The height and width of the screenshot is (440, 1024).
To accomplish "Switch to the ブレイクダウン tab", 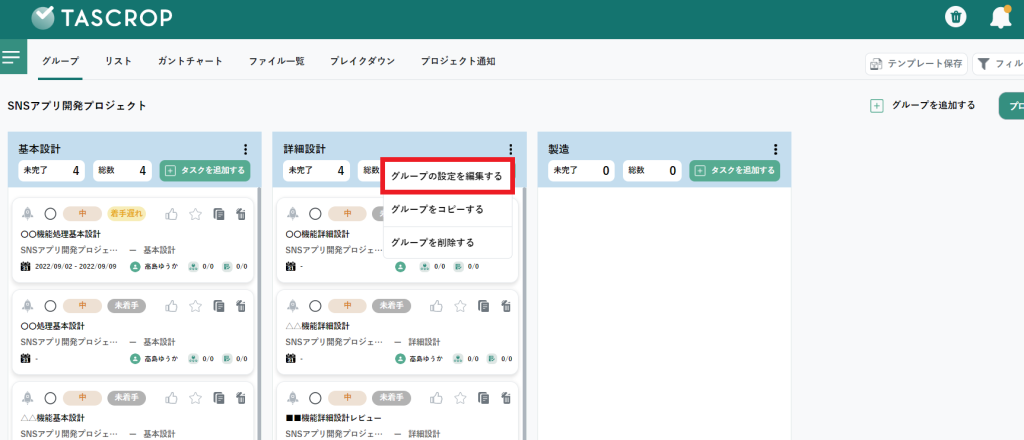I will 362,61.
